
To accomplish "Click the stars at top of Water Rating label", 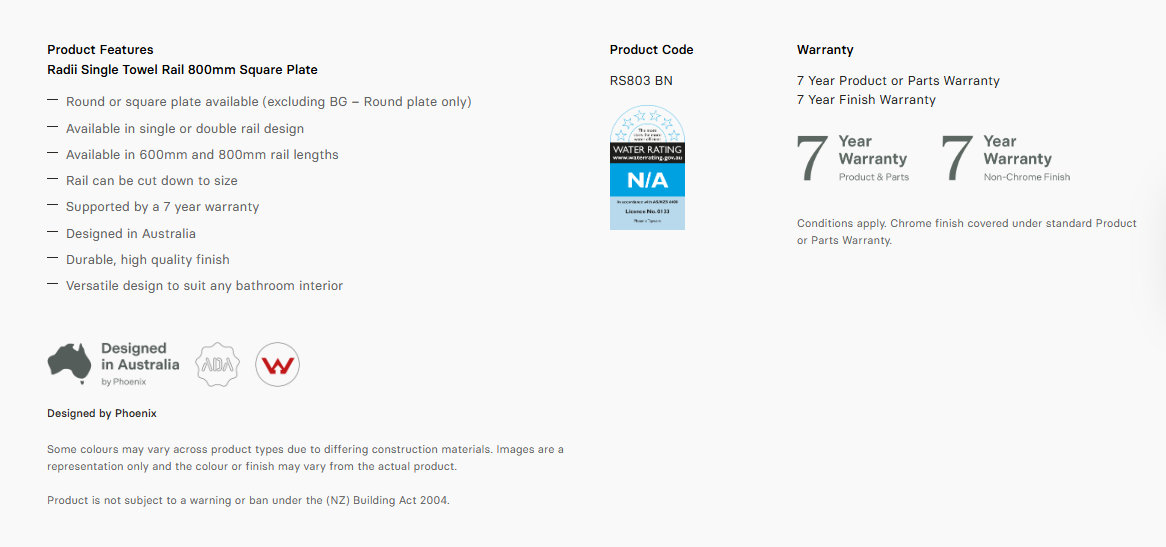I will 647,123.
